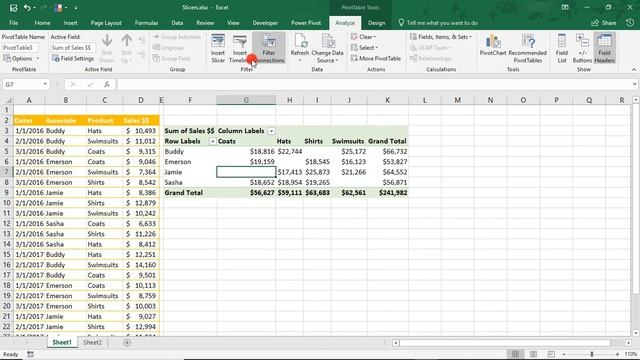Open the Clear dropdown
Screen dimensions: 640x360
click(x=363, y=37)
